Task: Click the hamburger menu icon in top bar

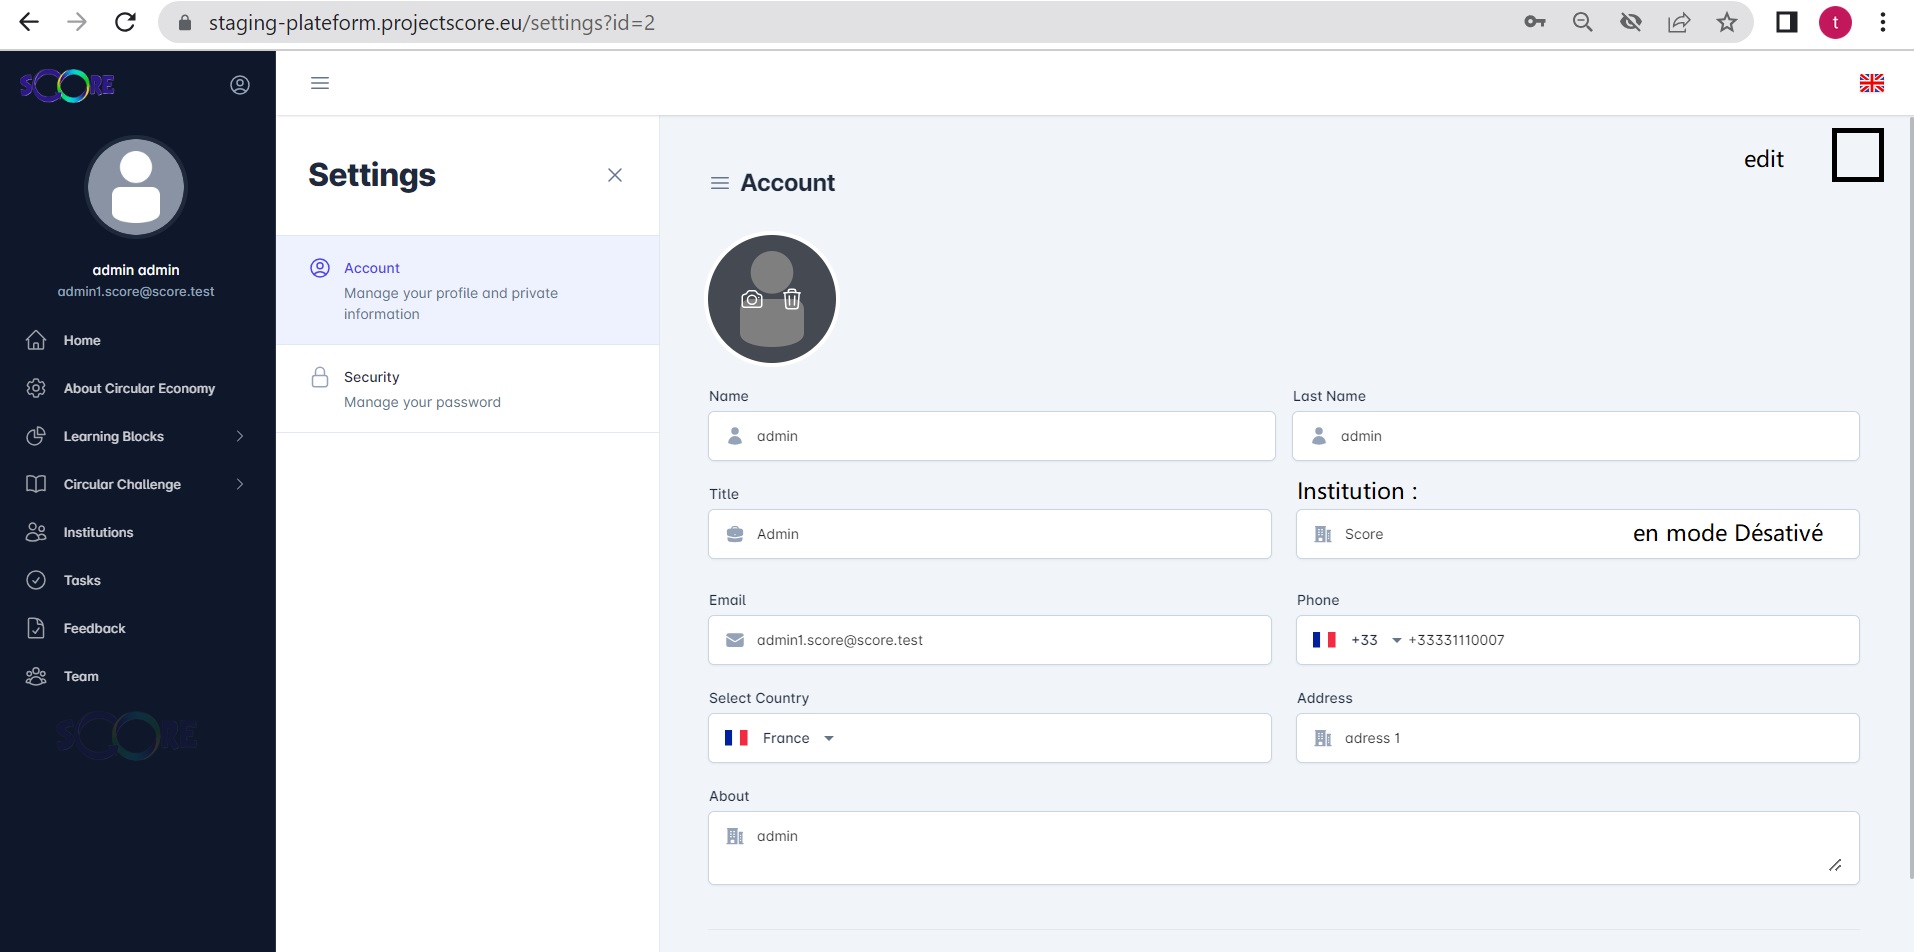Action: click(x=320, y=83)
